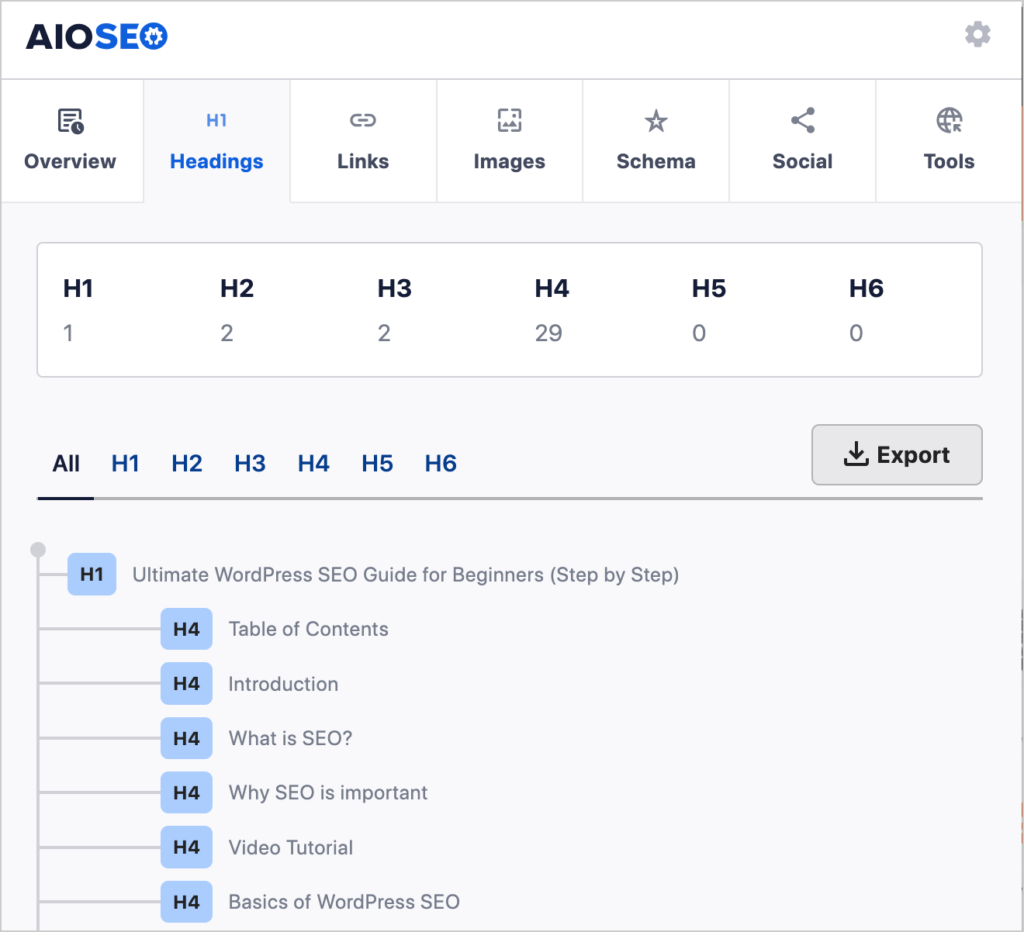Click the AIOSEO logo
Image resolution: width=1024 pixels, height=932 pixels.
97,37
